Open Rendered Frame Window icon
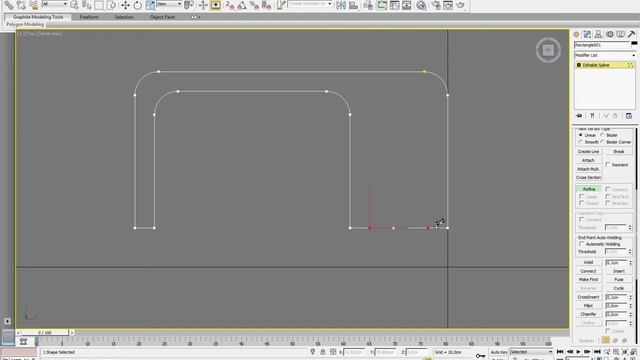 click(x=448, y=5)
